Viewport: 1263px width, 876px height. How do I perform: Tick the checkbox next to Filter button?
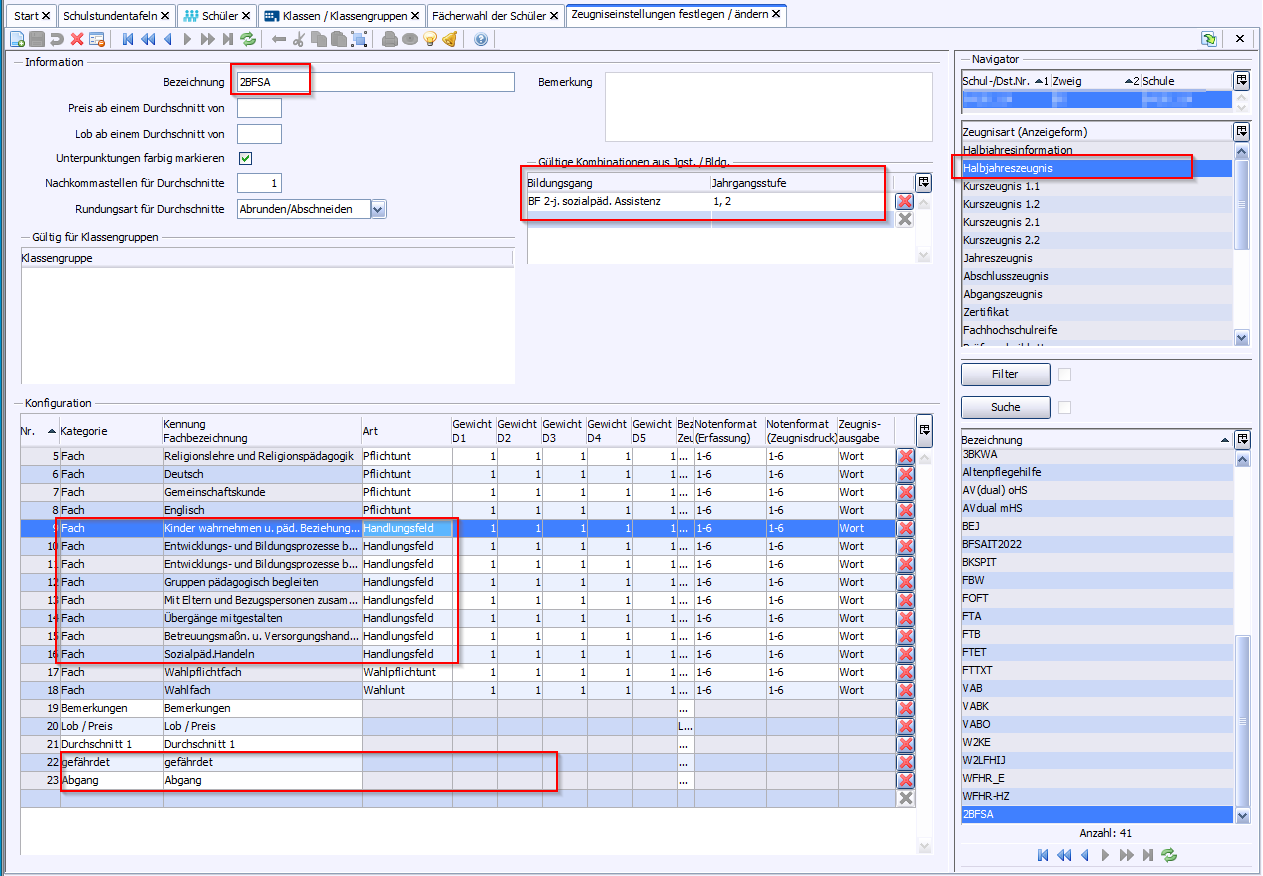click(x=1065, y=374)
